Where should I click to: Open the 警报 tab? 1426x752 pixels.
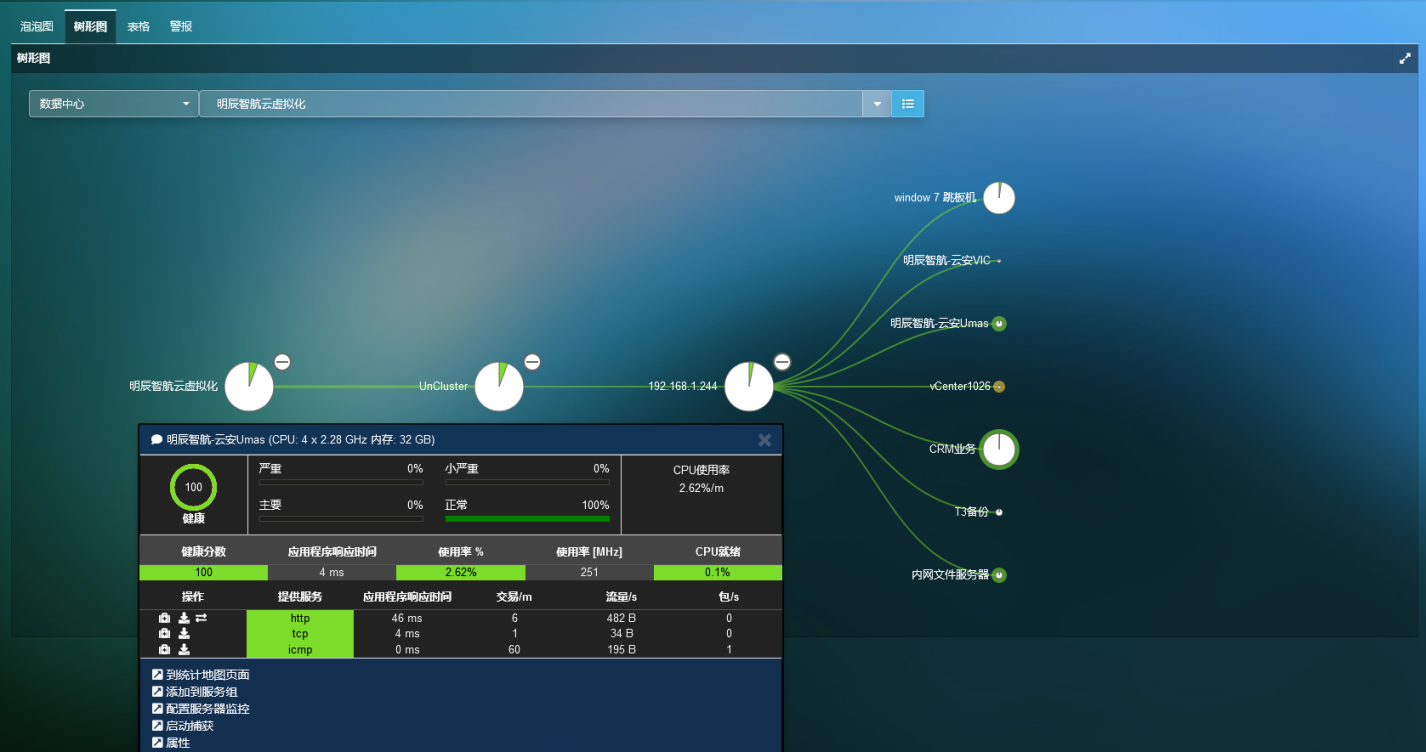tap(181, 27)
